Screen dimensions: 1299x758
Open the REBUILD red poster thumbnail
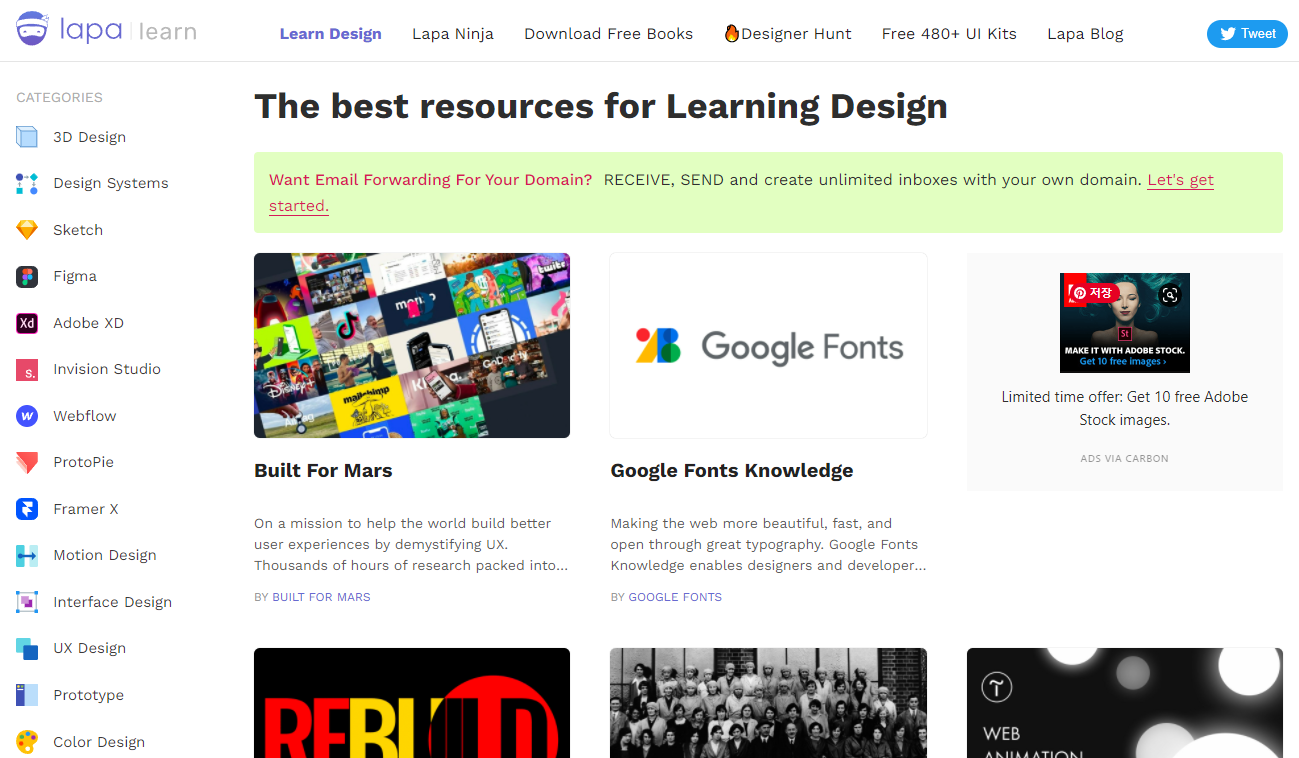coord(412,703)
